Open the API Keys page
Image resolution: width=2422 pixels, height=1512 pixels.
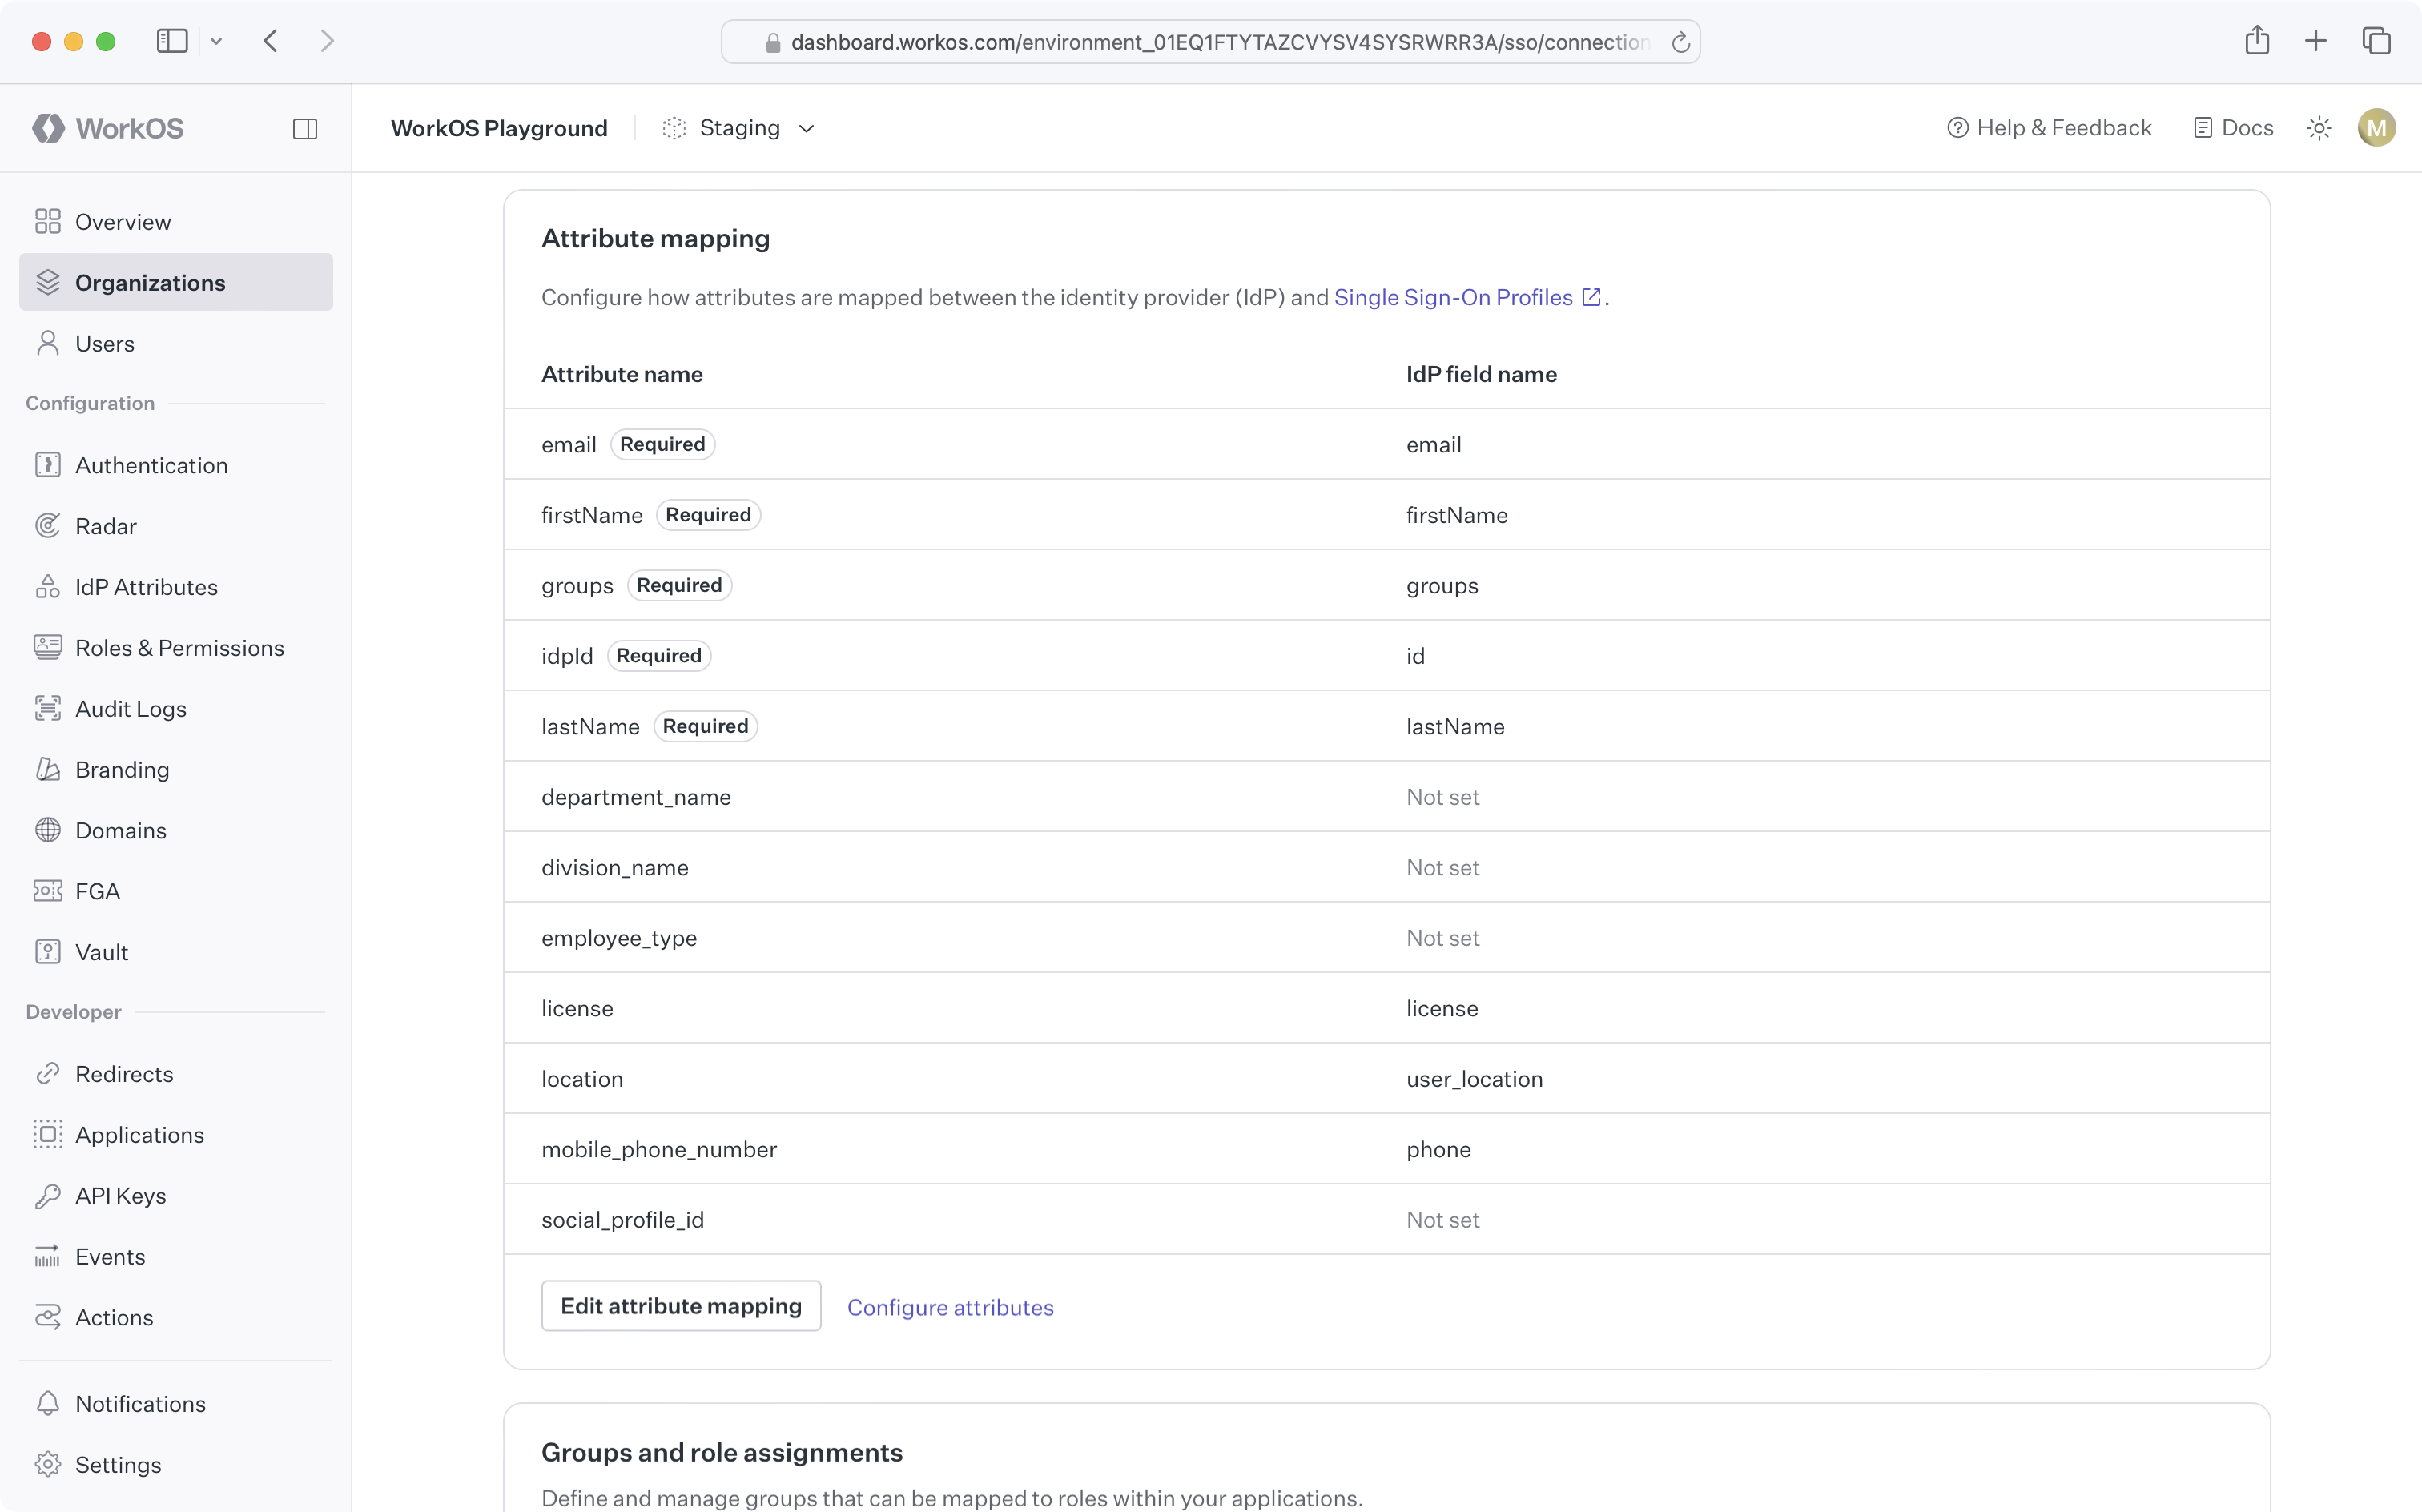(122, 1195)
